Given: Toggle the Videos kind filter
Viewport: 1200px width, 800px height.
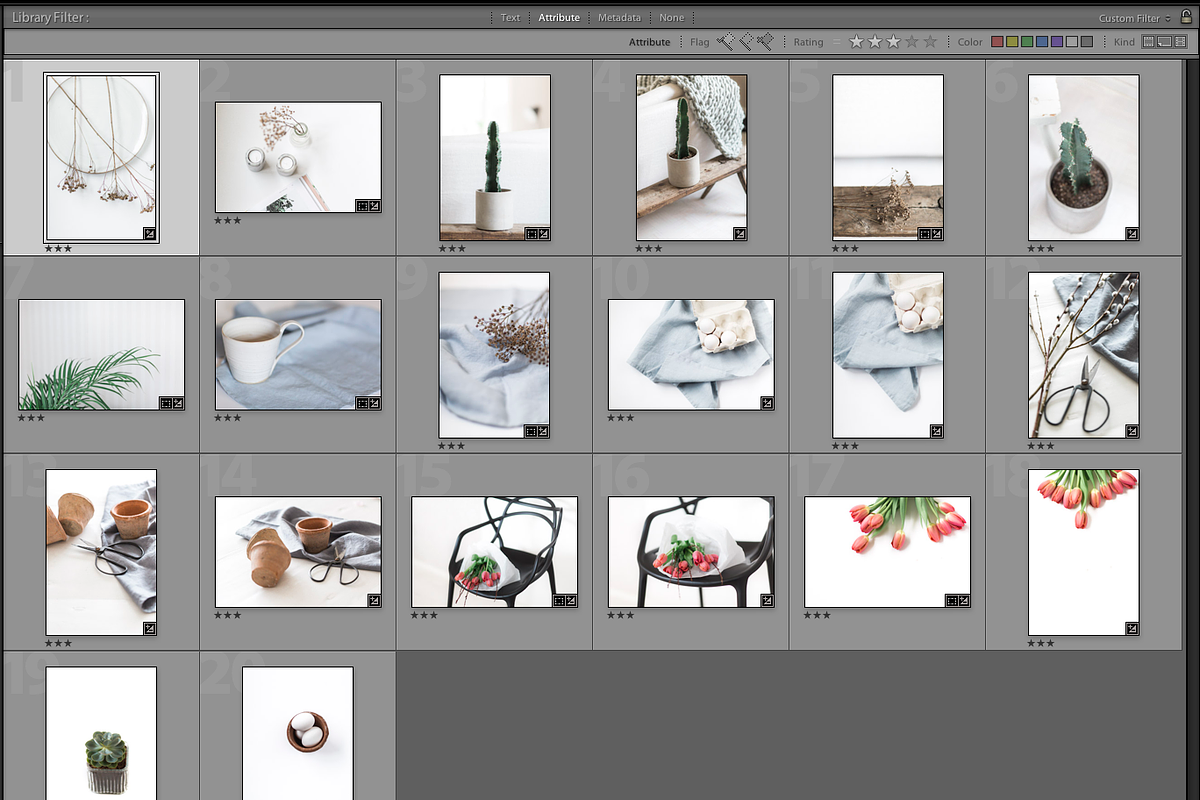Looking at the screenshot, I should (1178, 42).
